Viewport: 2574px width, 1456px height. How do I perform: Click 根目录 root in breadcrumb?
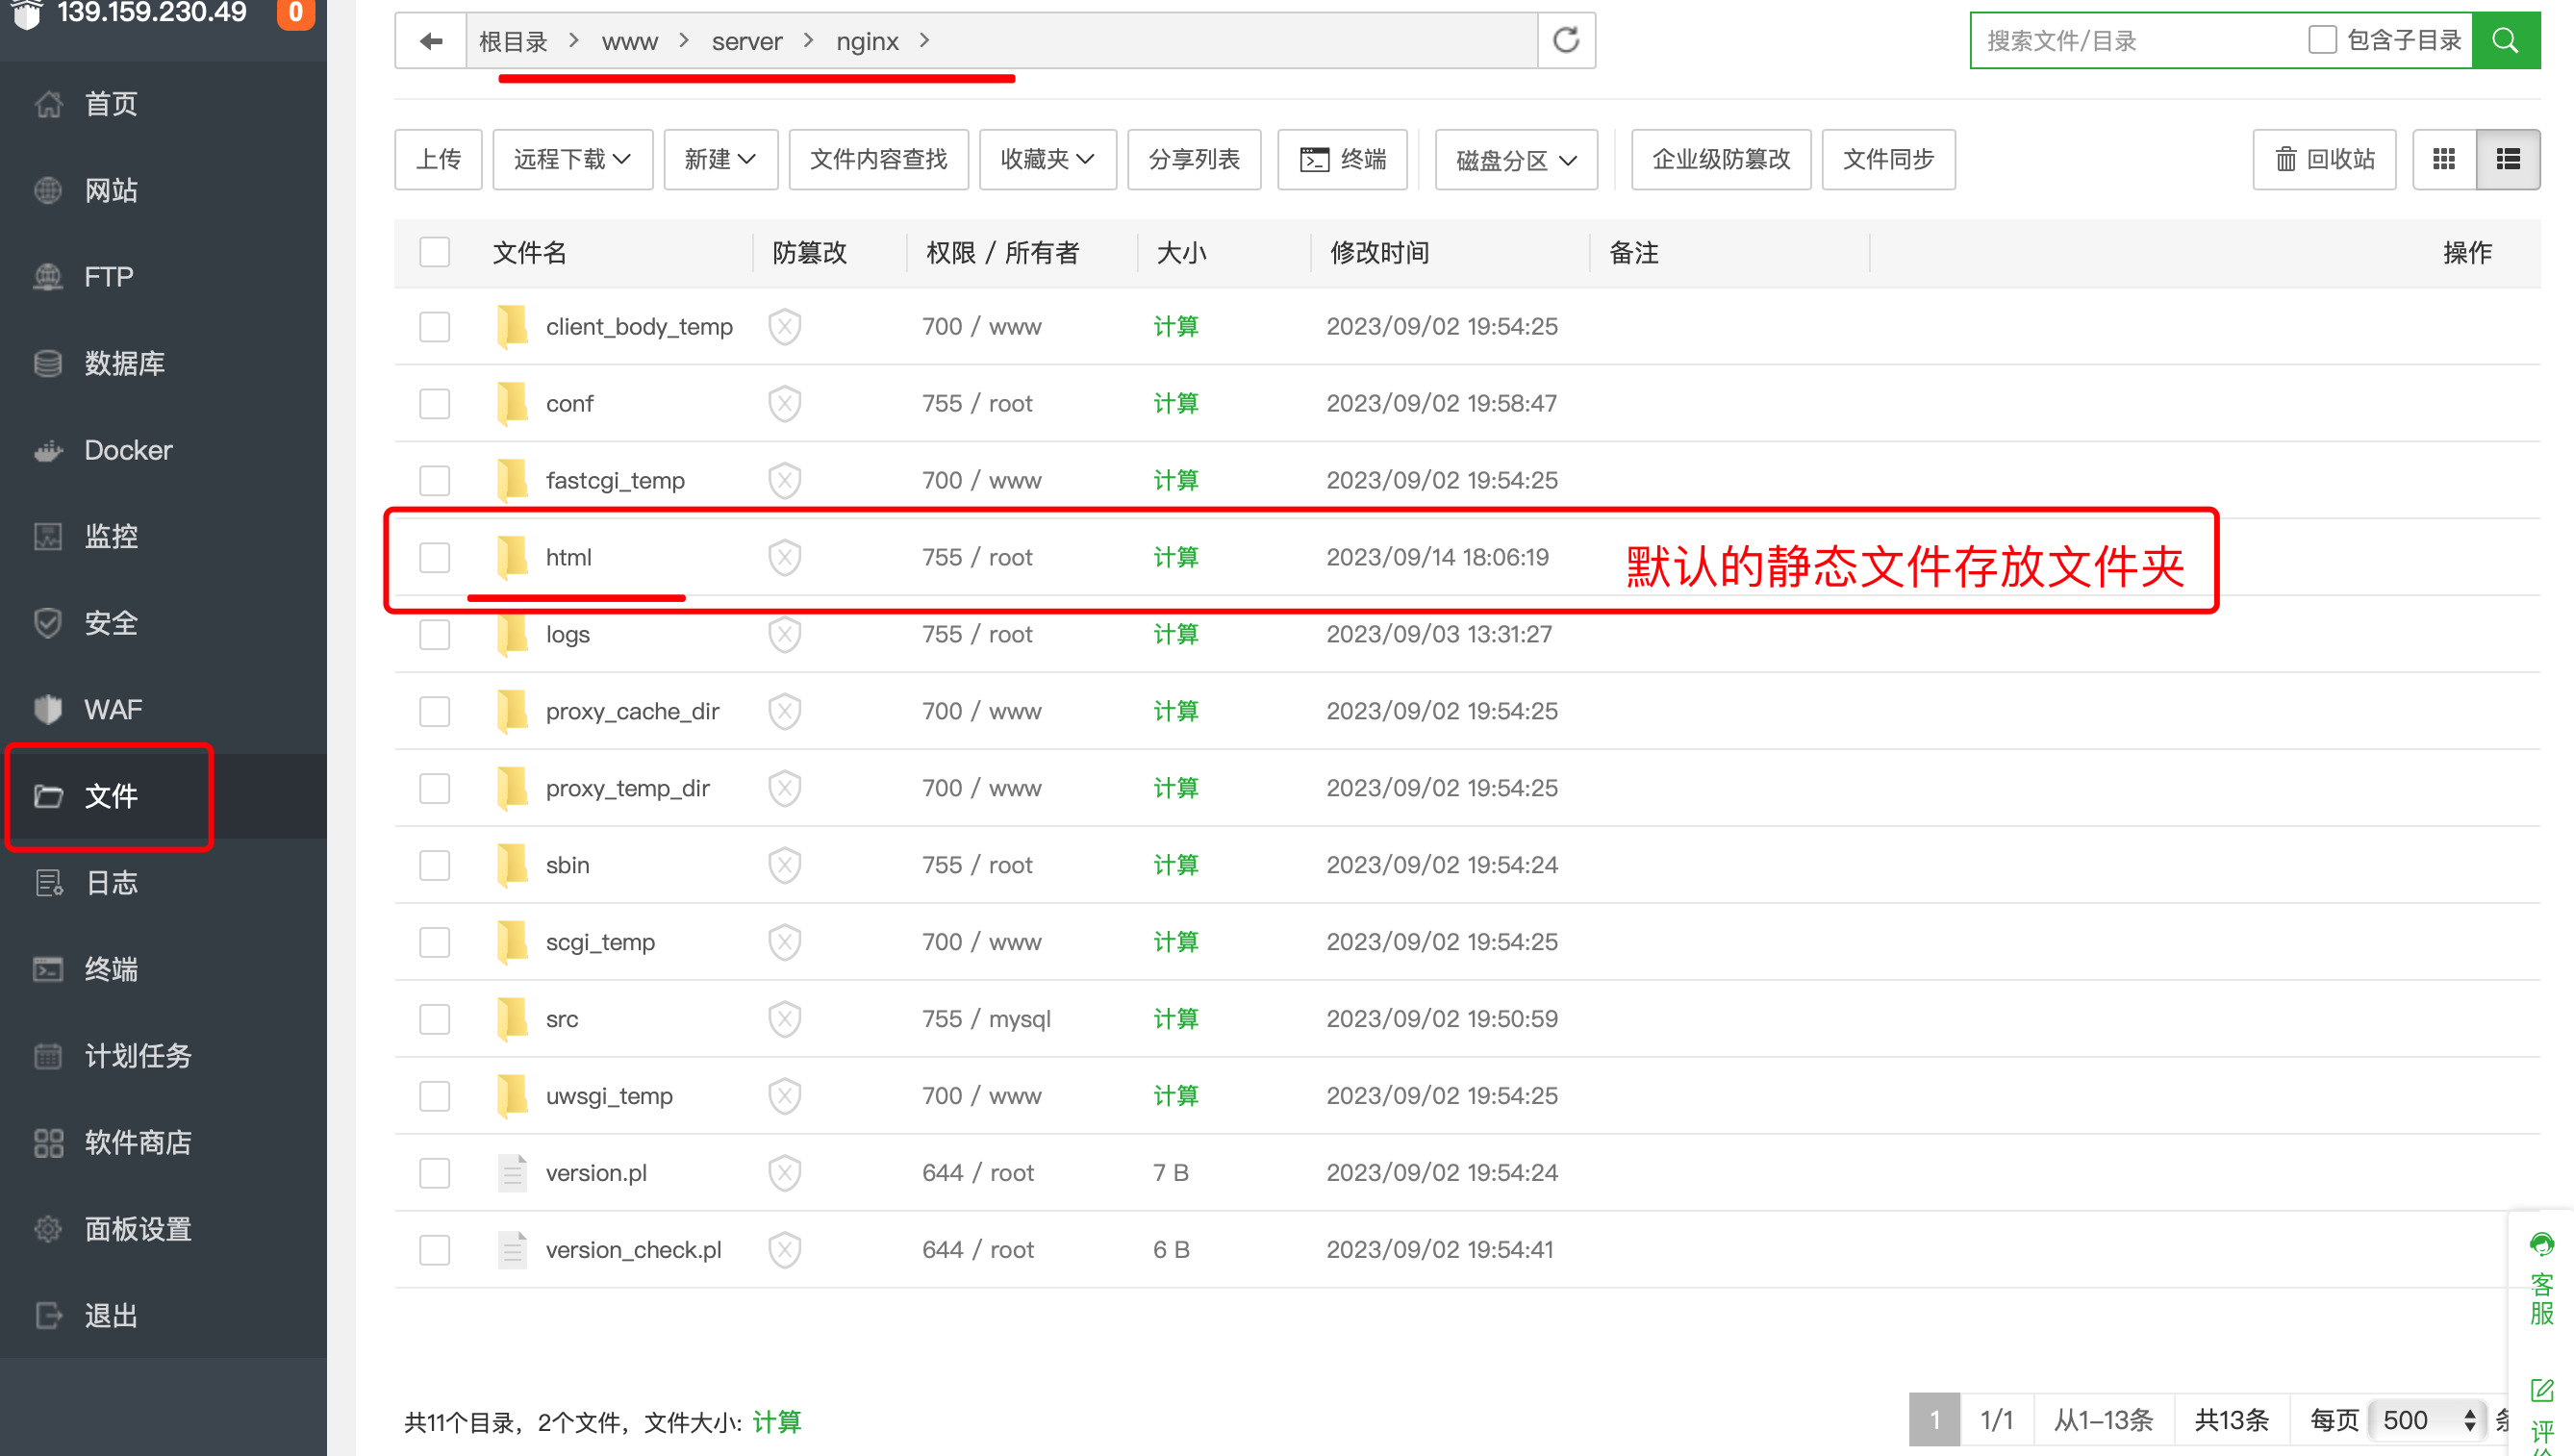click(513, 41)
